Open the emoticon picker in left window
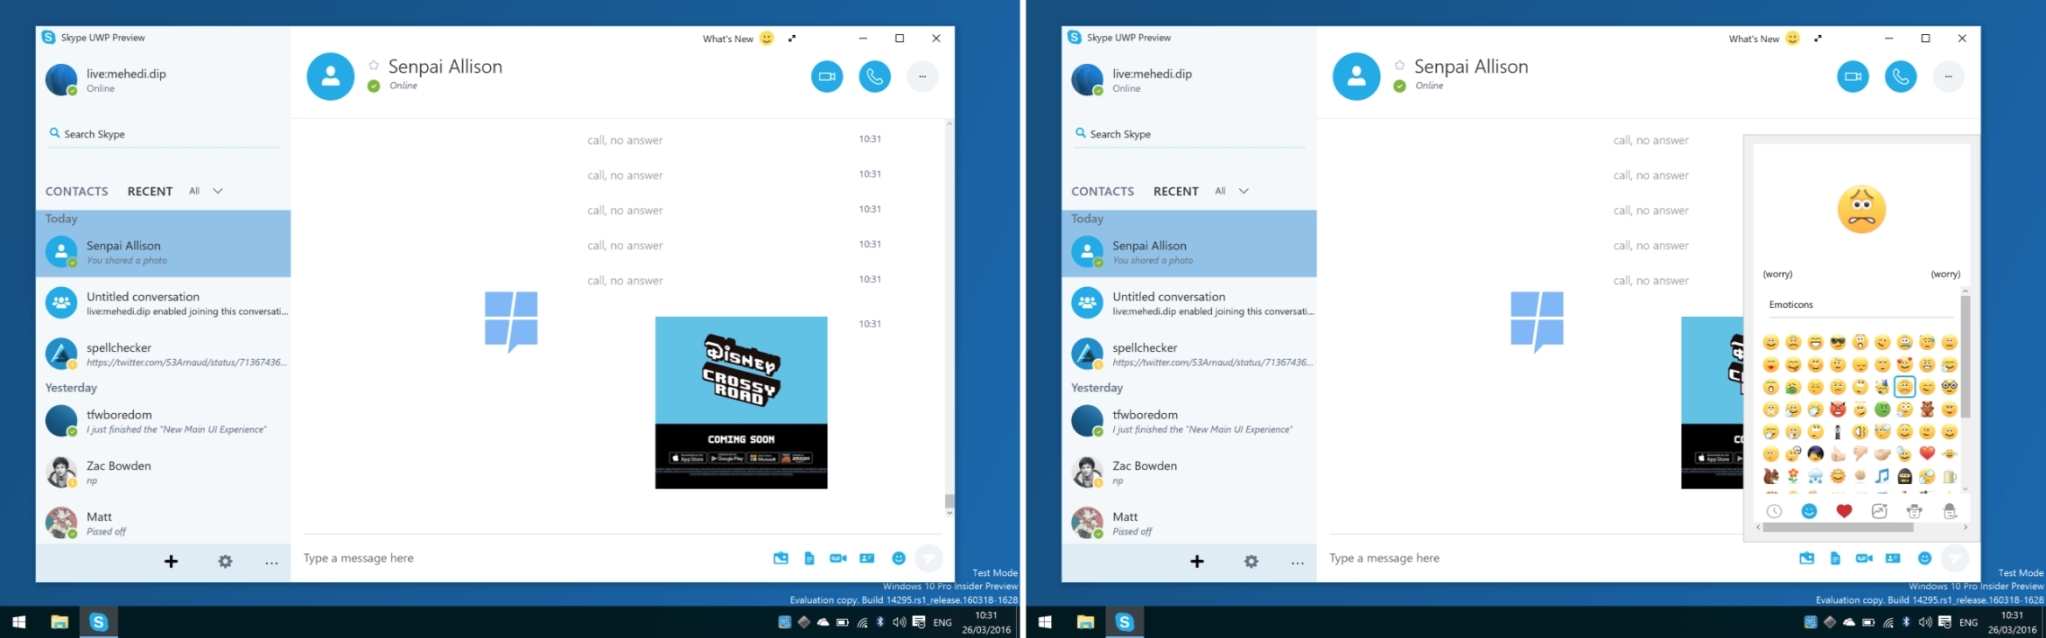The image size is (2046, 638). coord(898,558)
